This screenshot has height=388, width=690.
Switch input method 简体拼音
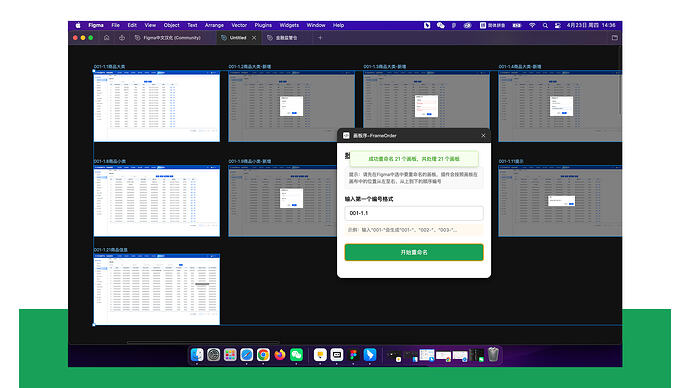pyautogui.click(x=492, y=26)
